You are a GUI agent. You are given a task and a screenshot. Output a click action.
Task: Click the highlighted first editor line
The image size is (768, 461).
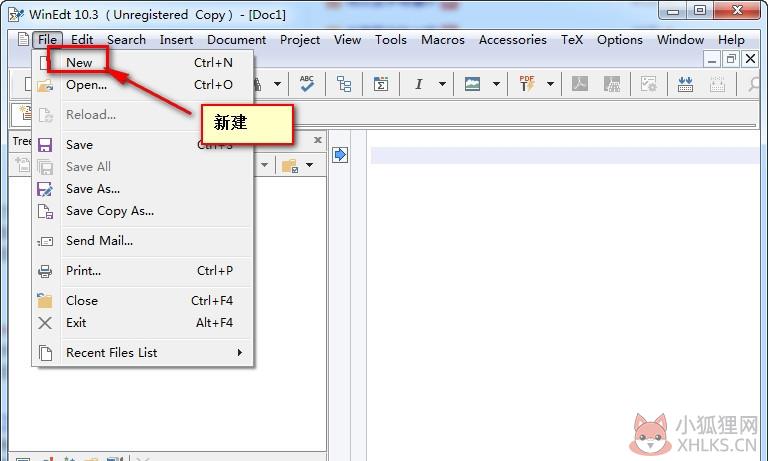tap(565, 156)
